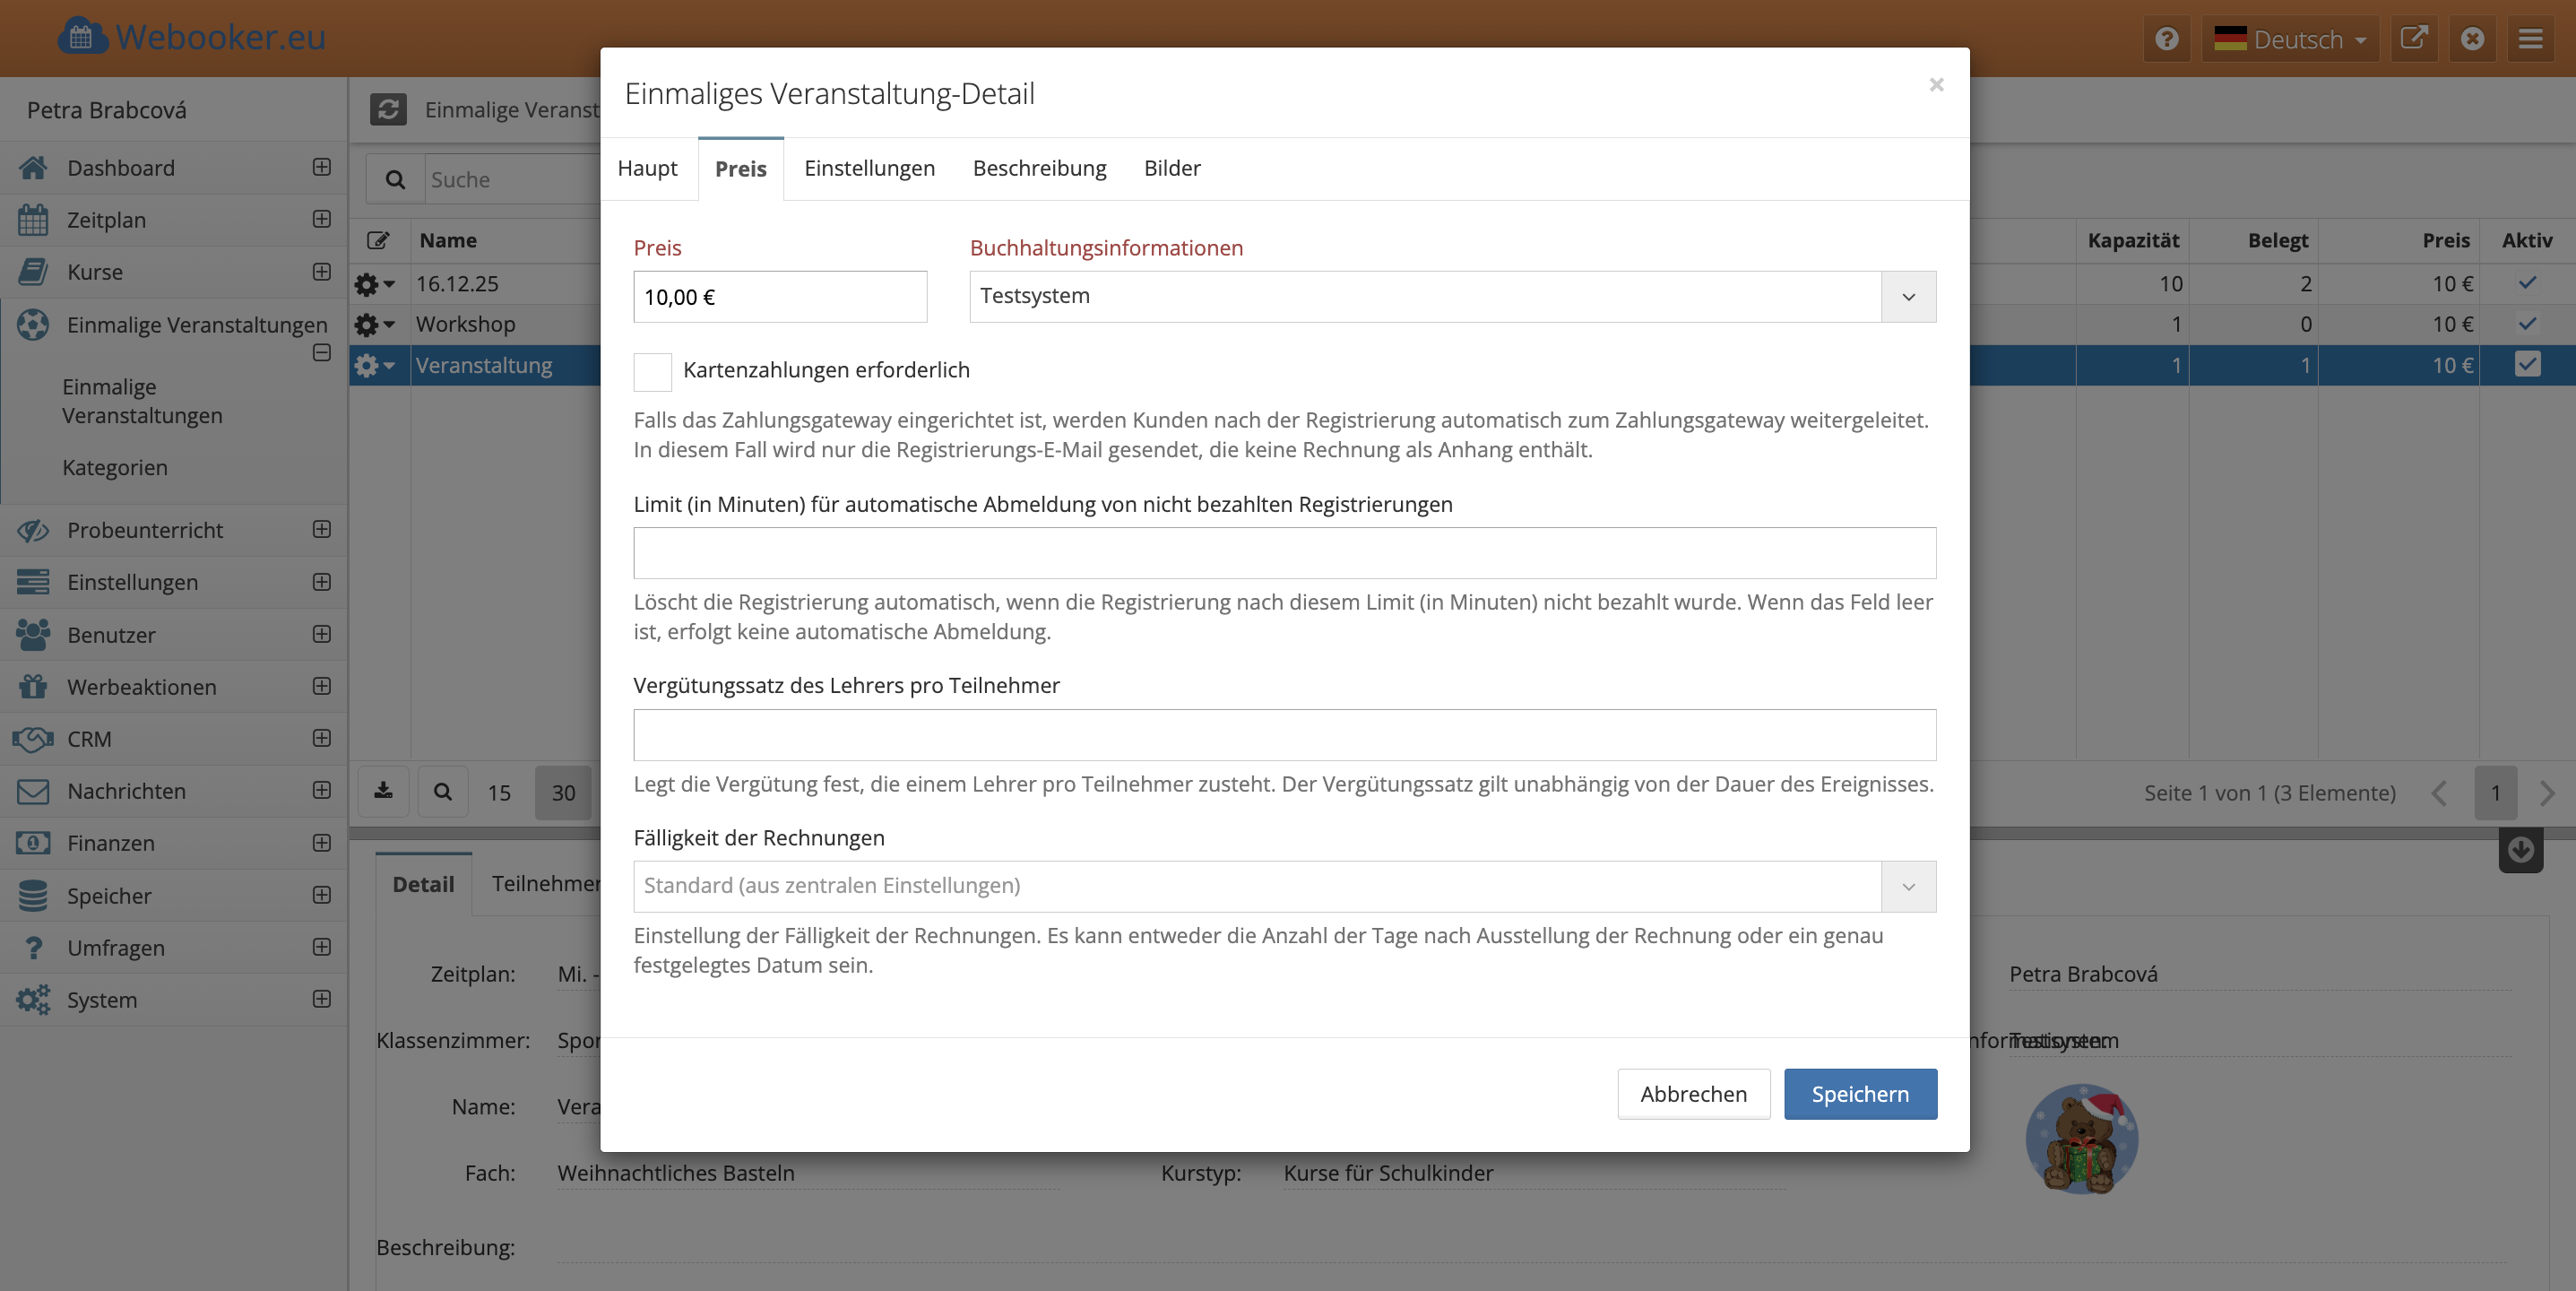Screen dimensions: 2576x1291
Task: Click the Speichern button
Action: pos(1859,1094)
